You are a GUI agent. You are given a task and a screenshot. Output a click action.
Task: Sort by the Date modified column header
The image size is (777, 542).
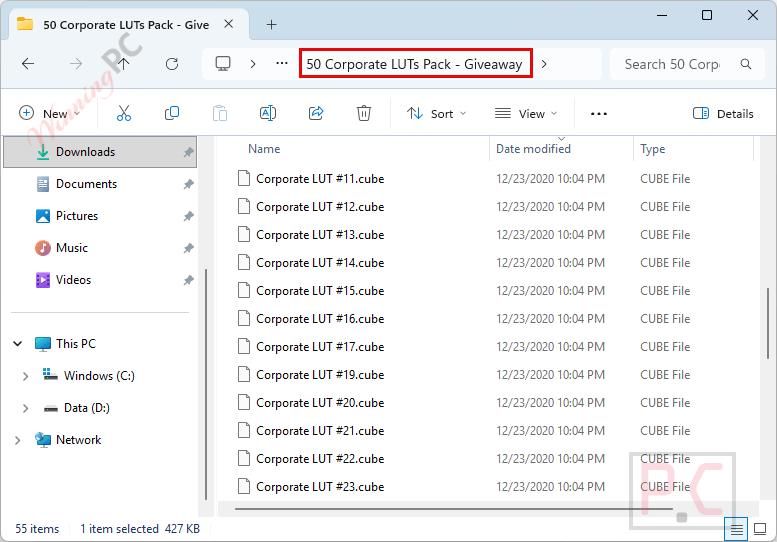pos(533,149)
